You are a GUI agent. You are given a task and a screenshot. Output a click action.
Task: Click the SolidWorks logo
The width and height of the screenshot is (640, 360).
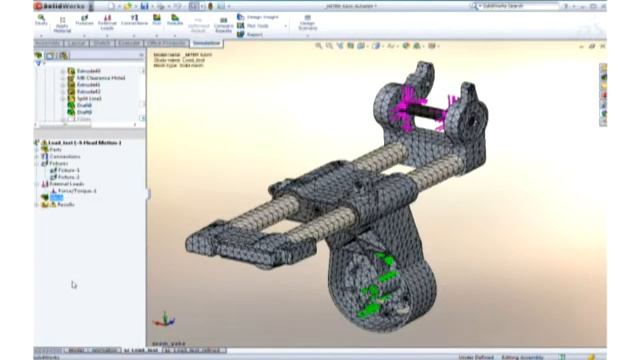click(x=60, y=6)
